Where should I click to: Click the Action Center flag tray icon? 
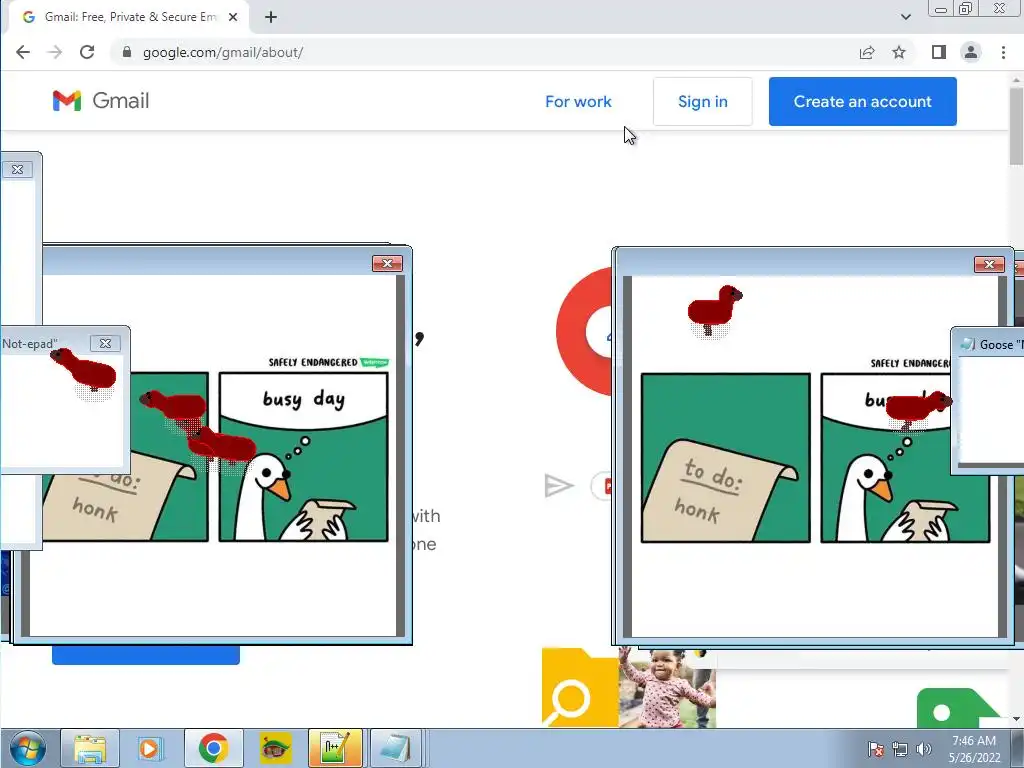point(876,749)
